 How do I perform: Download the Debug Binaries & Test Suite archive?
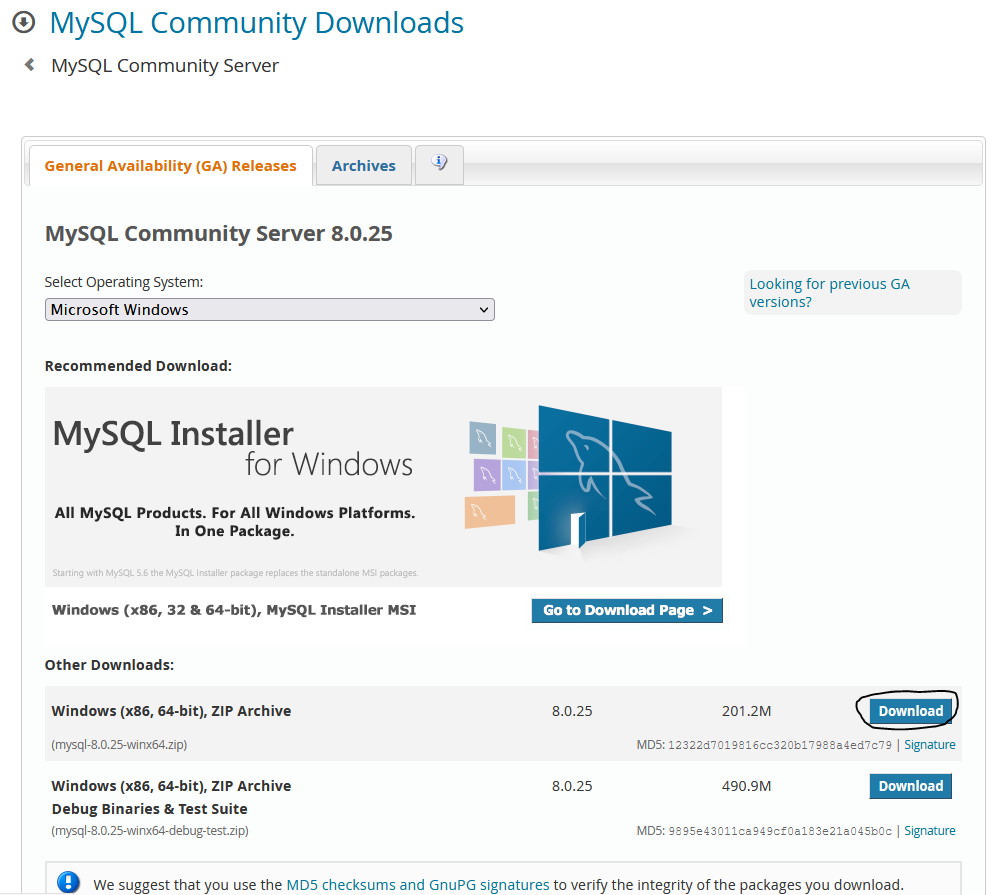909,785
